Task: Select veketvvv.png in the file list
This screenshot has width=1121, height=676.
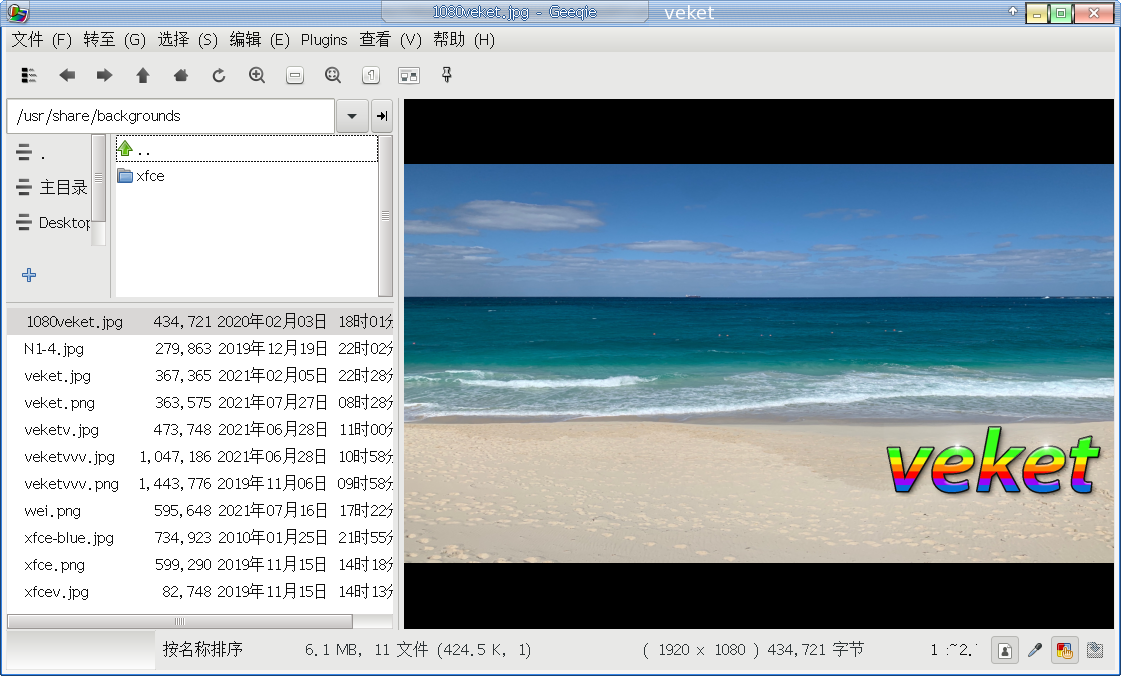Action: click(200, 484)
